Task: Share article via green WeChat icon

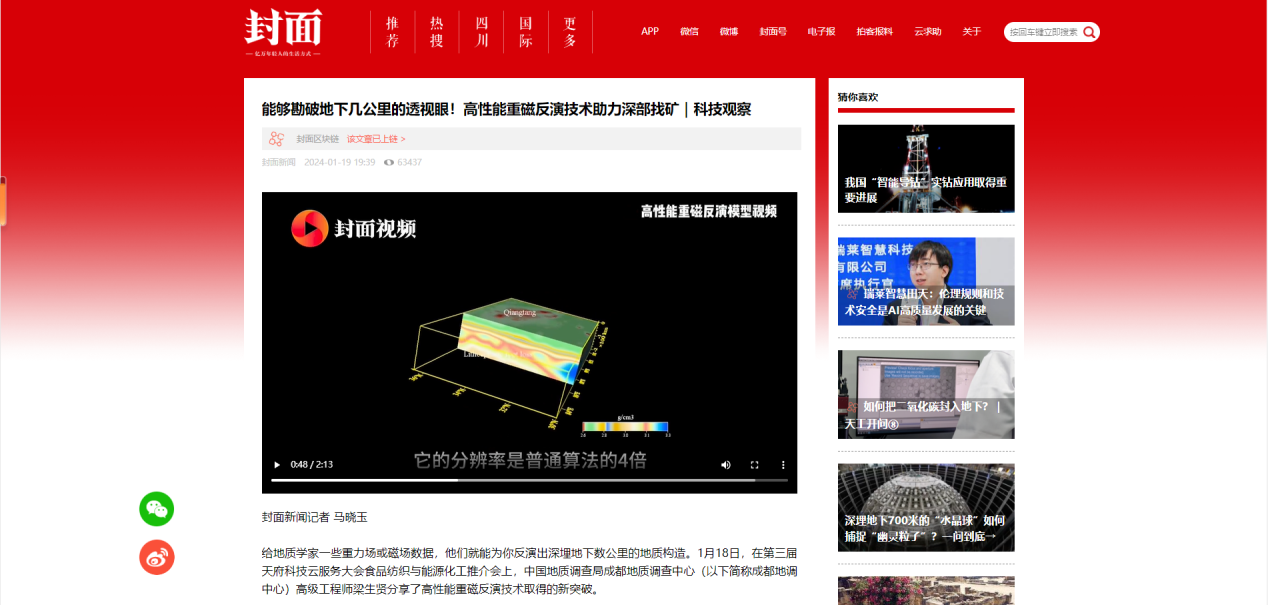Action: click(156, 509)
